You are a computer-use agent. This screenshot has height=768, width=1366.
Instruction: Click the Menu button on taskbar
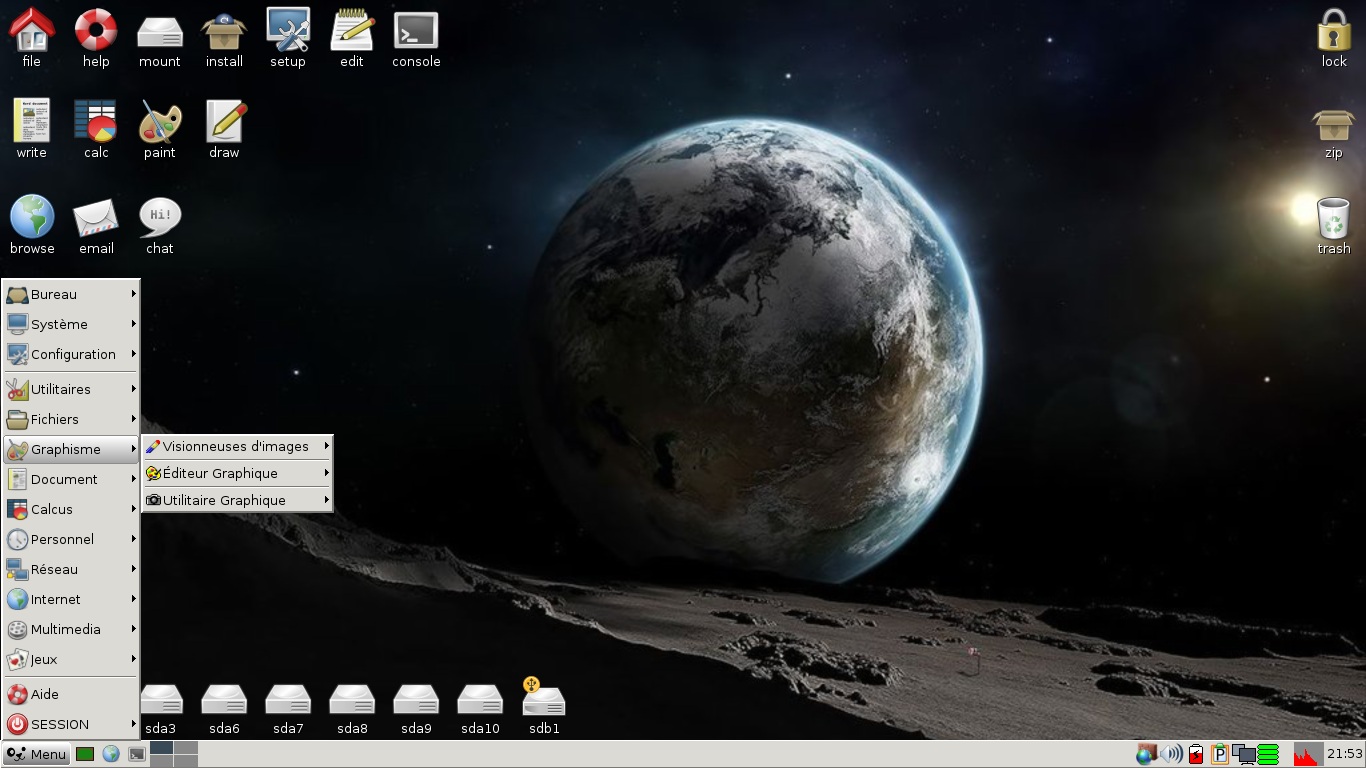36,754
